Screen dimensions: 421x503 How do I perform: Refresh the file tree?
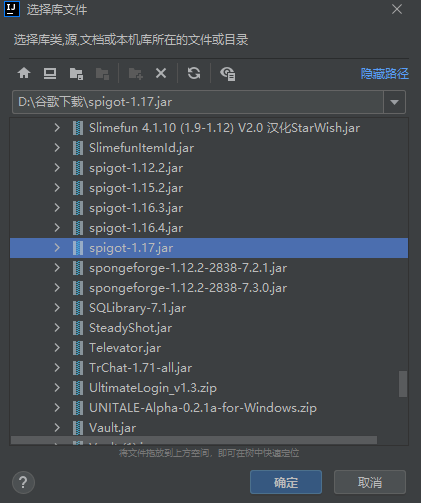click(x=194, y=73)
